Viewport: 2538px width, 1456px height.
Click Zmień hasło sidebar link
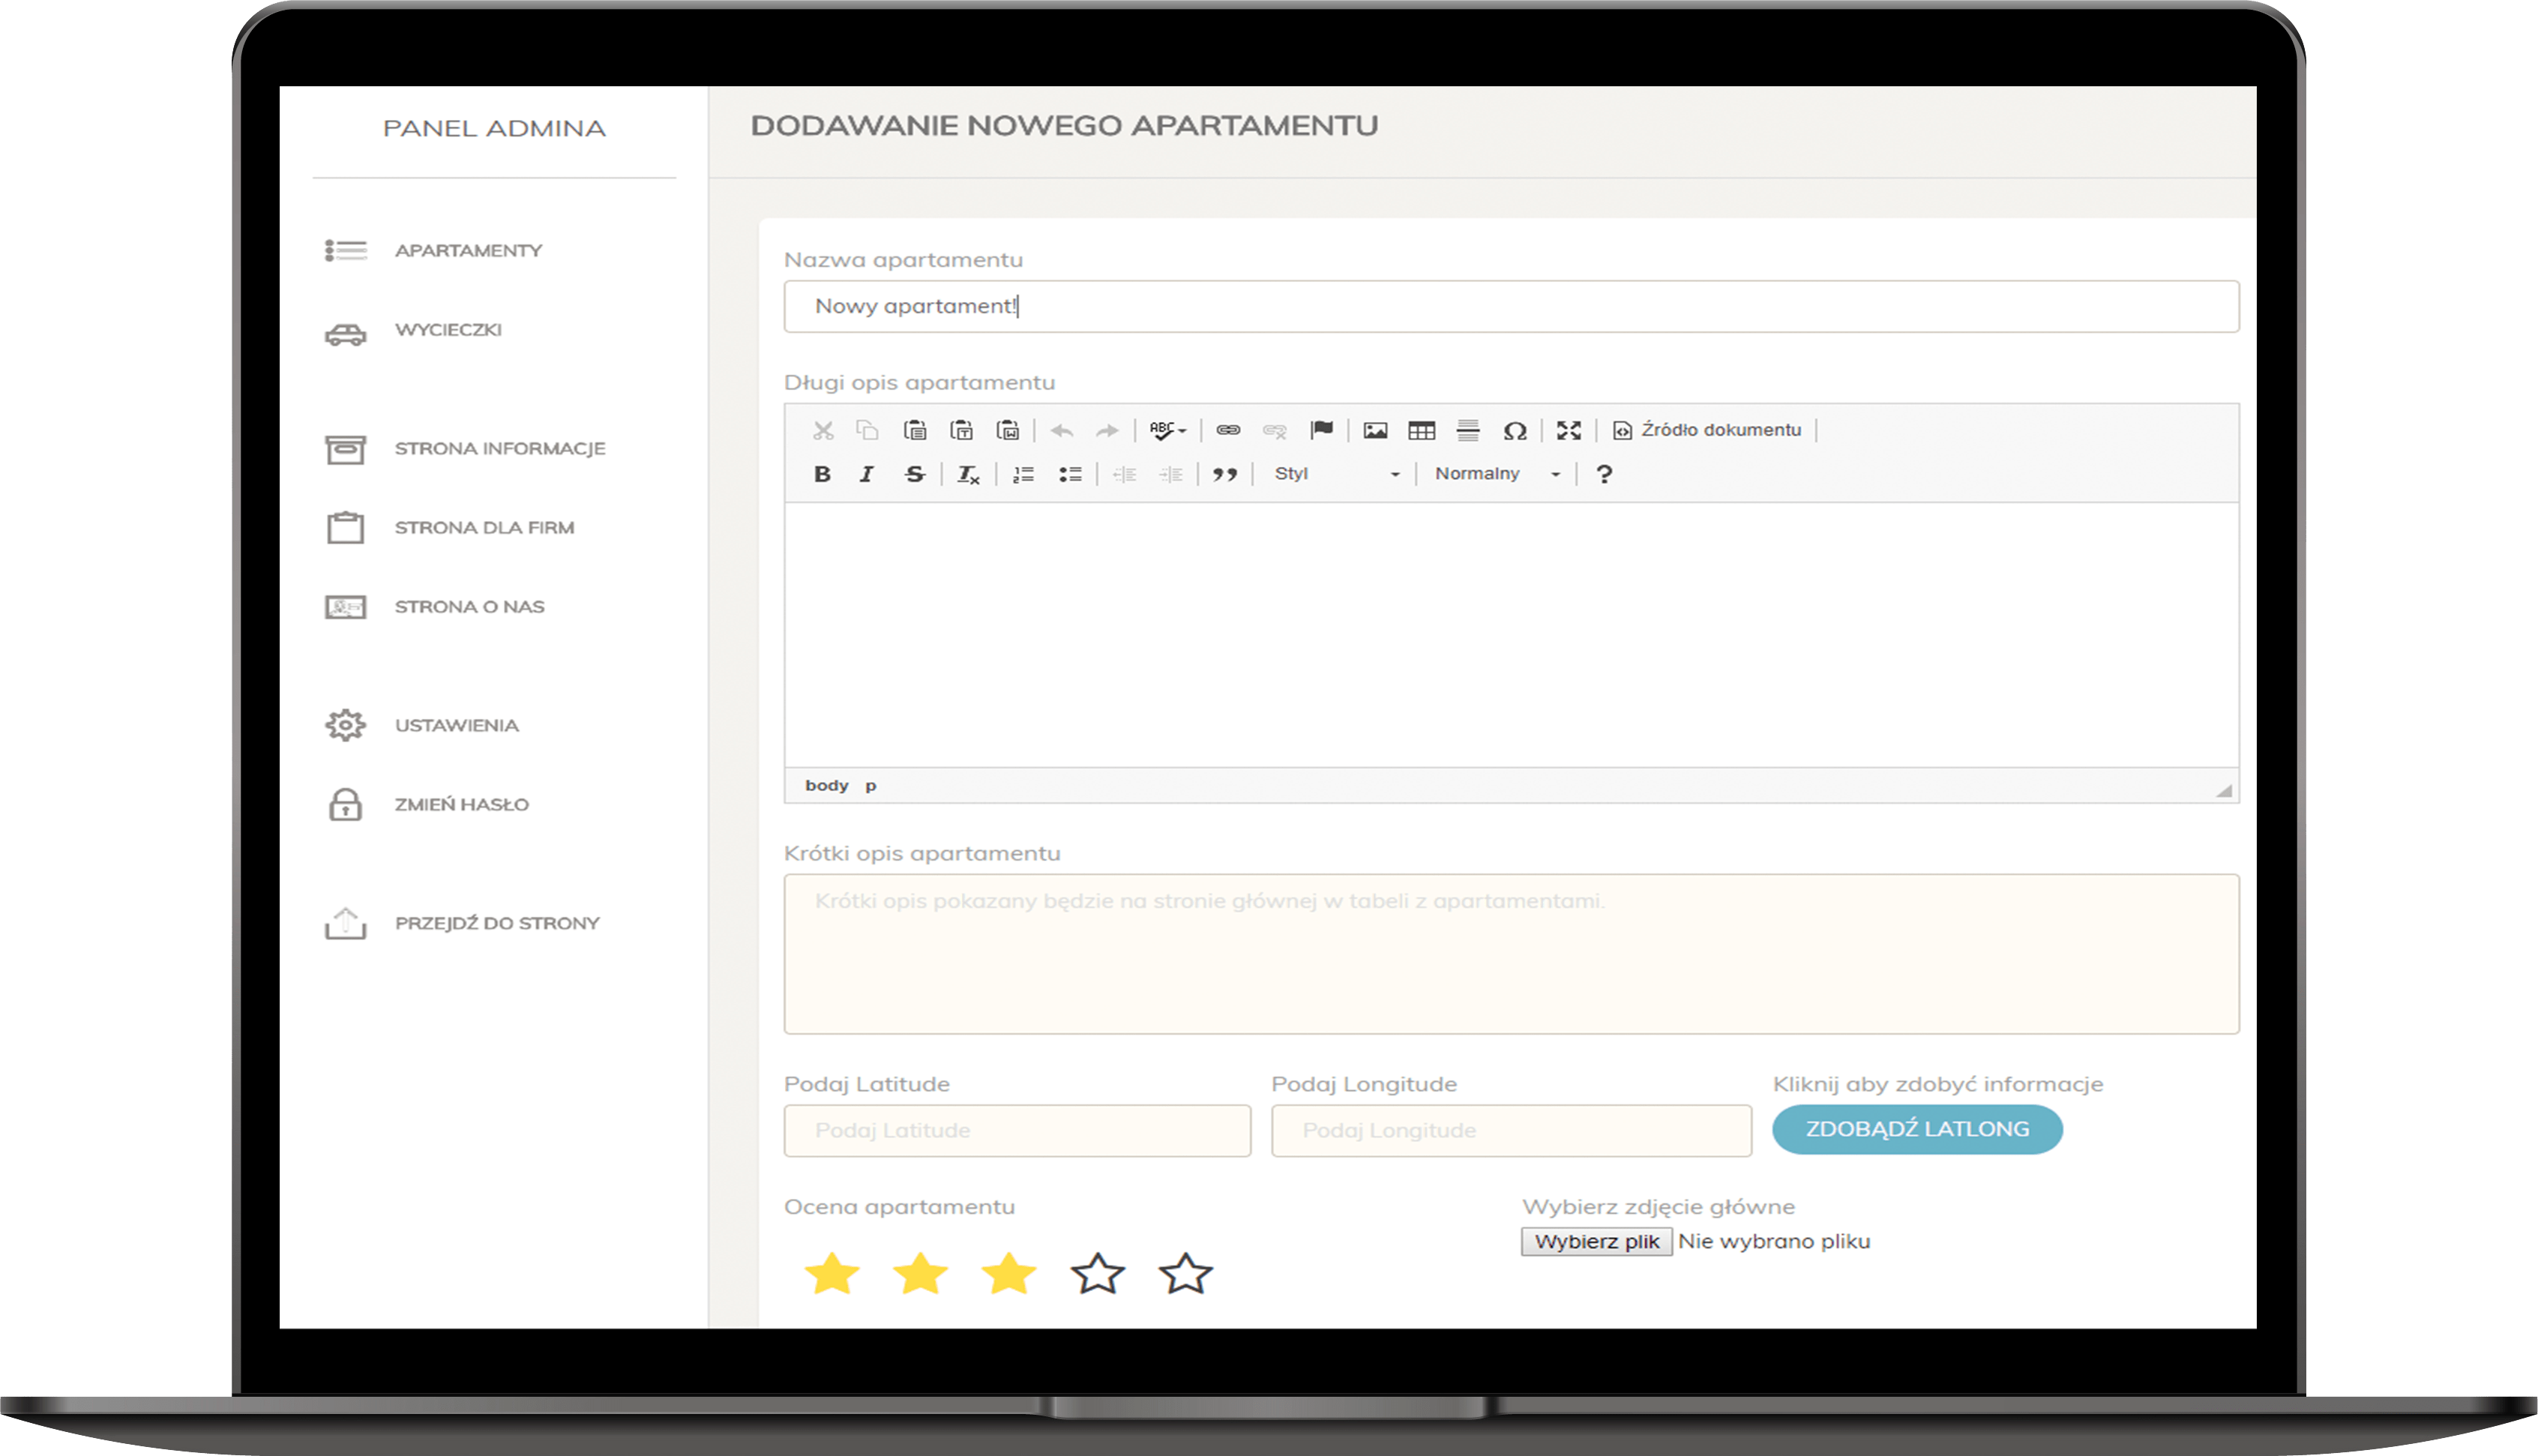coord(461,804)
